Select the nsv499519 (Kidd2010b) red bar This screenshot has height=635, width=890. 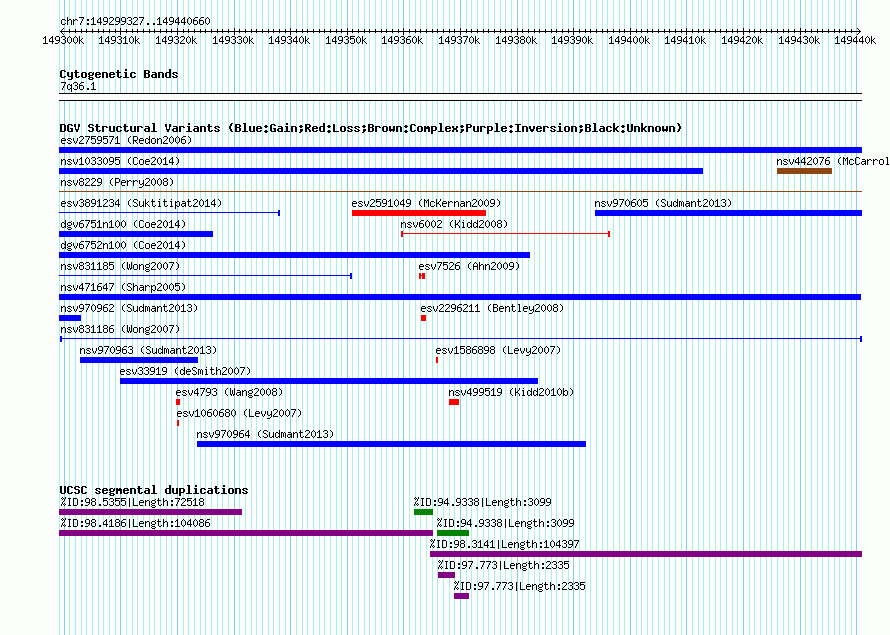tap(454, 402)
